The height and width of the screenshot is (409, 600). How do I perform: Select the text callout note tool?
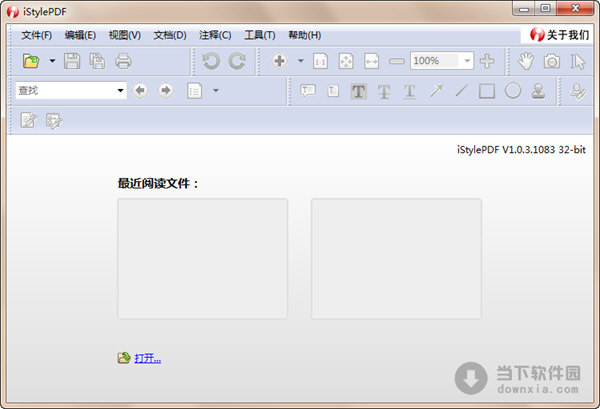(308, 91)
